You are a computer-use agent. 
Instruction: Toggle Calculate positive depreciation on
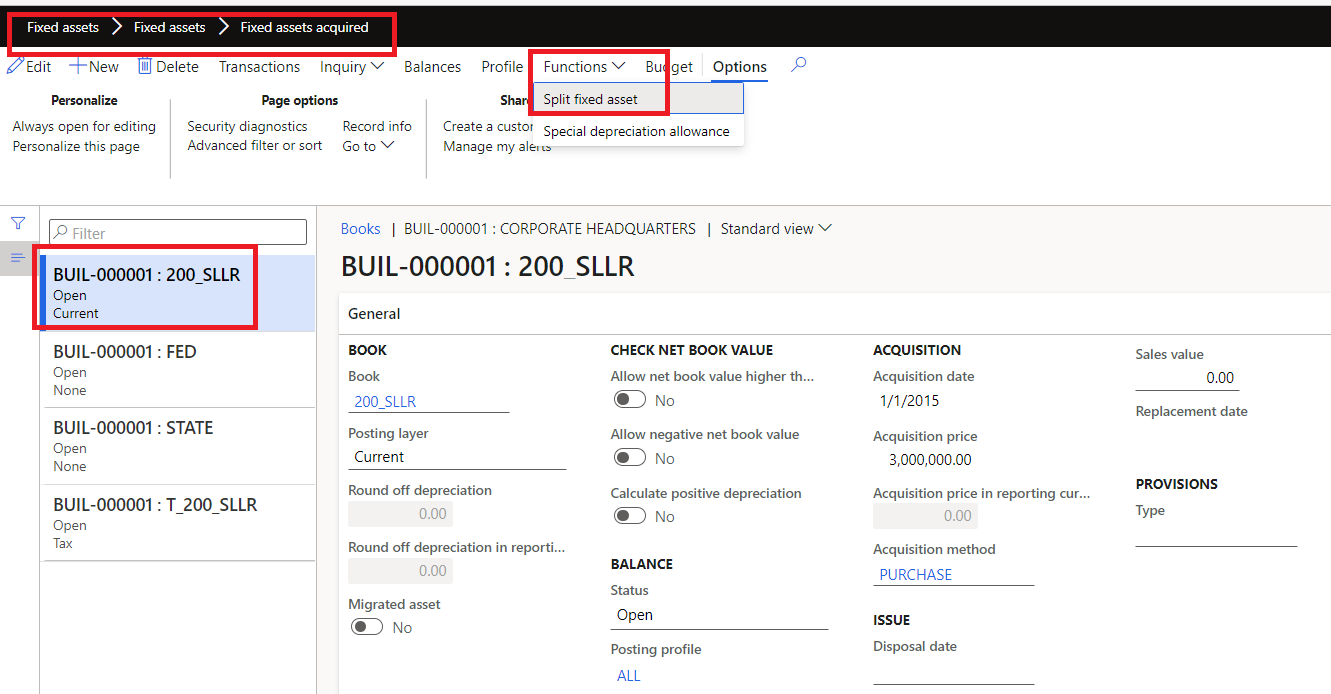(x=630, y=515)
